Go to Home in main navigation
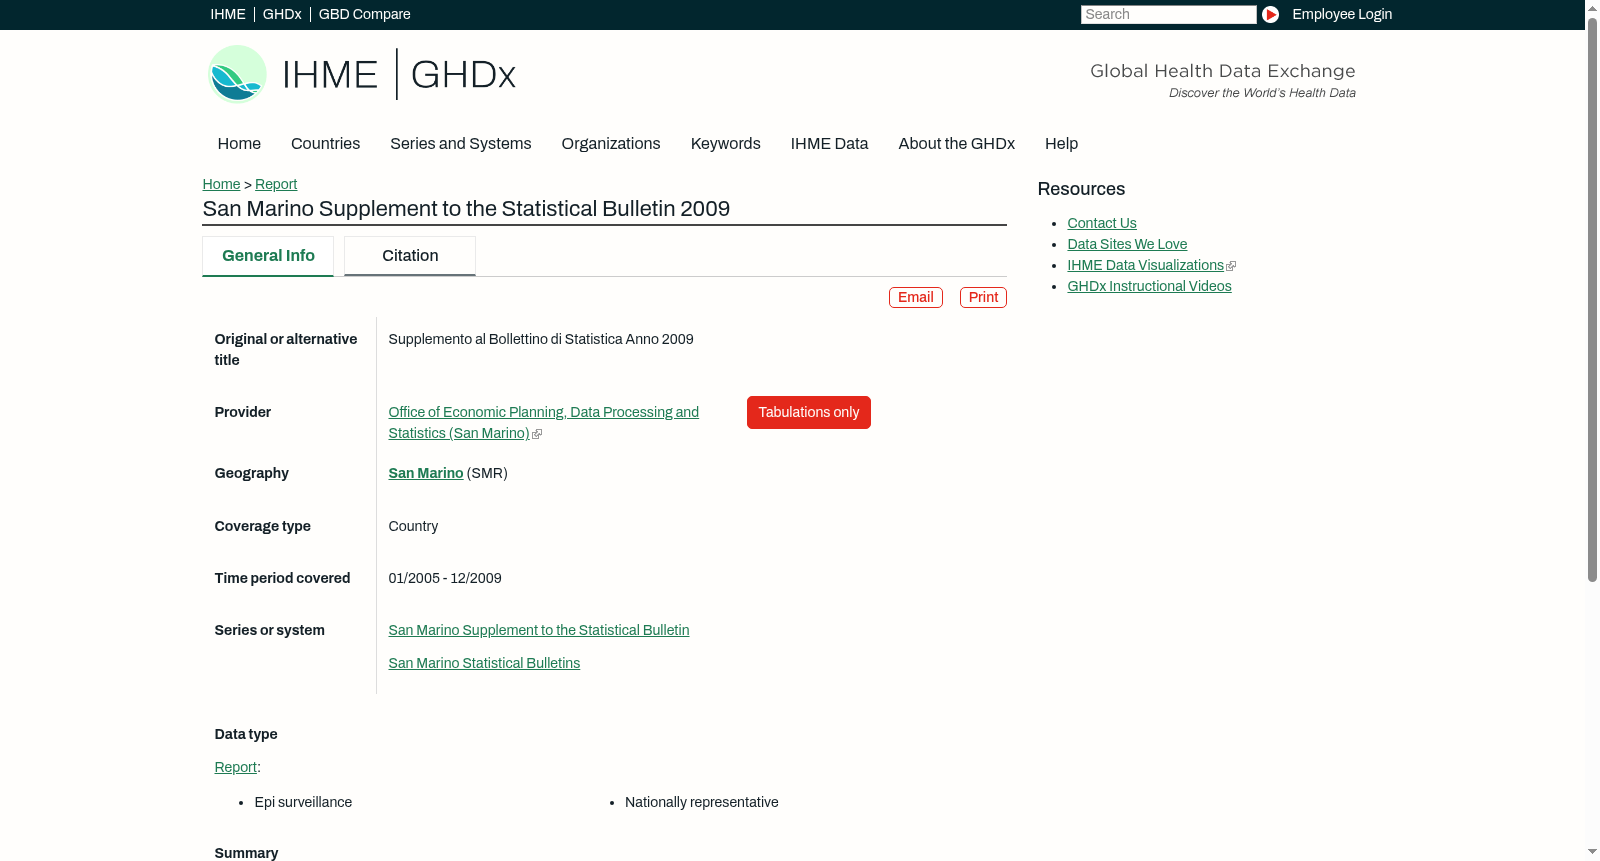This screenshot has height=861, width=1600. [x=239, y=144]
